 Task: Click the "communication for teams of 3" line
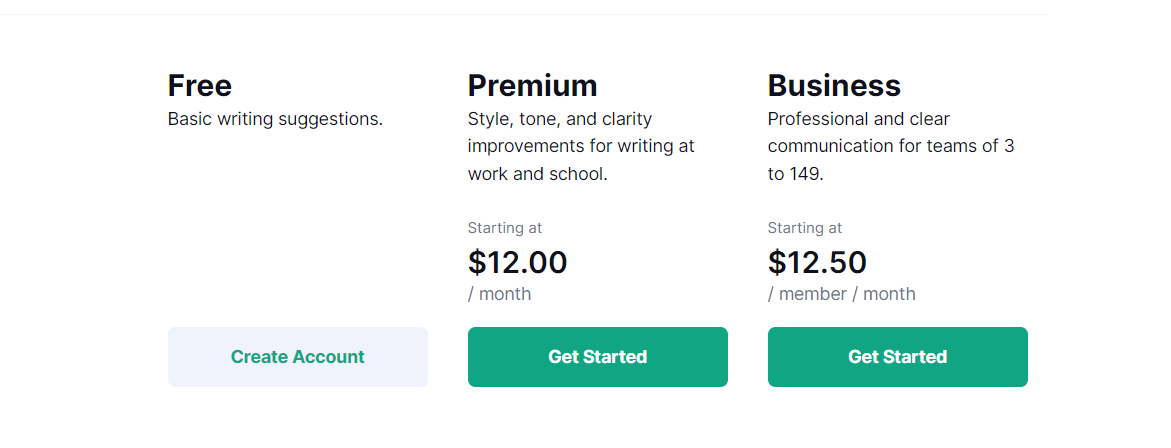click(891, 146)
